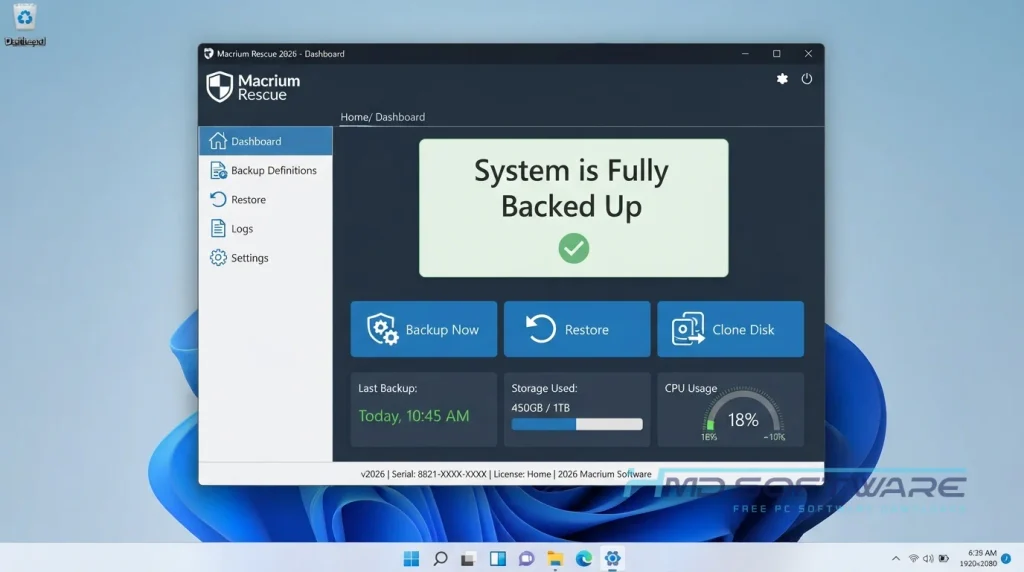Launch Microsoft Edge from taskbar

584,558
